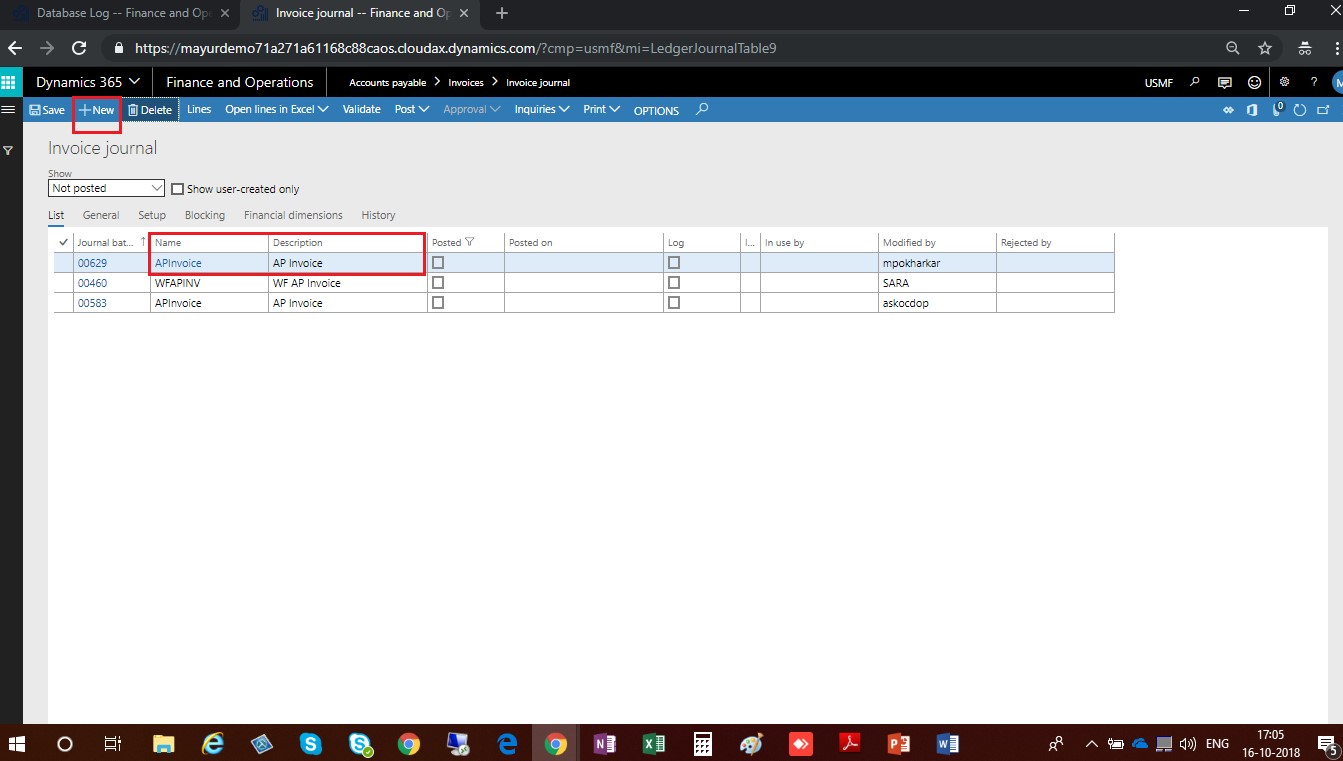1343x761 pixels.
Task: Expand the hamburger navigation pane
Action: (8, 110)
